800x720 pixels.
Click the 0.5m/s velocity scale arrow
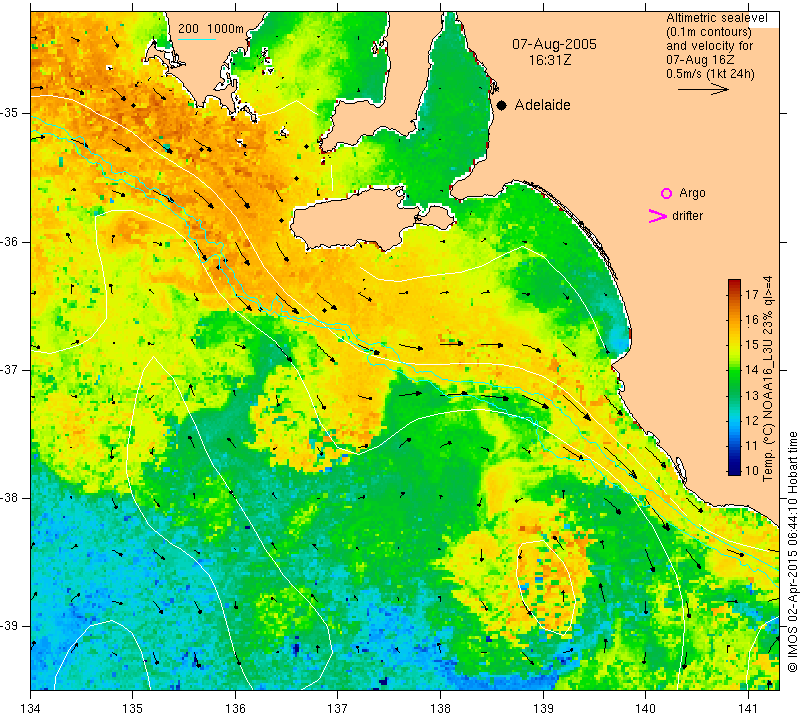click(x=703, y=89)
